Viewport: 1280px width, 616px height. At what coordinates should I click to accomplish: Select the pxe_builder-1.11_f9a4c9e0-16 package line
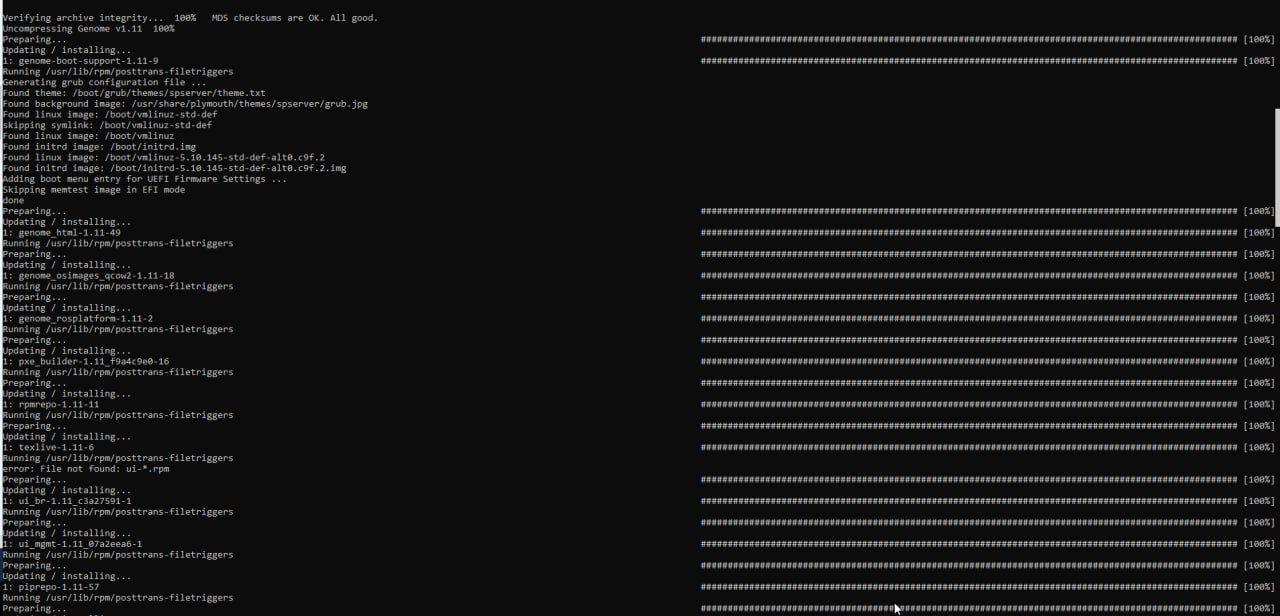(85, 362)
